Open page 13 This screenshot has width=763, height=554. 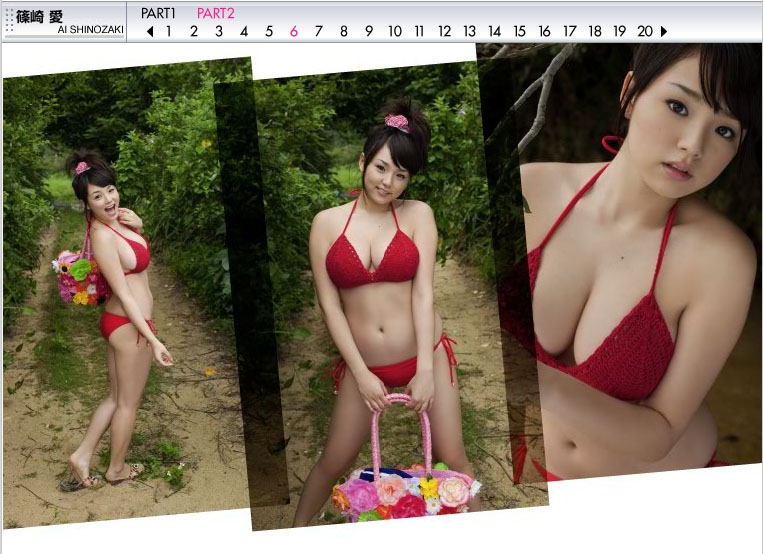coord(469,32)
